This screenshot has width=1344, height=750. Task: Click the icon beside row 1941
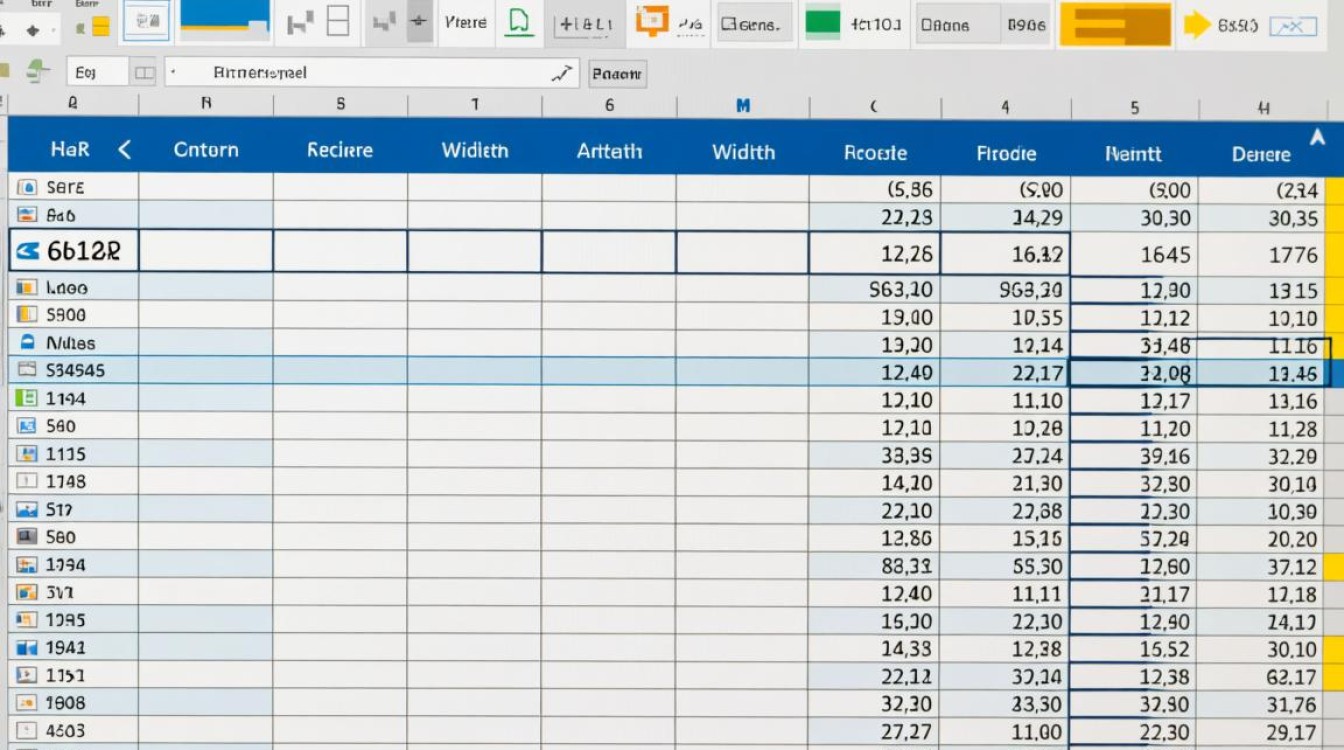point(27,648)
